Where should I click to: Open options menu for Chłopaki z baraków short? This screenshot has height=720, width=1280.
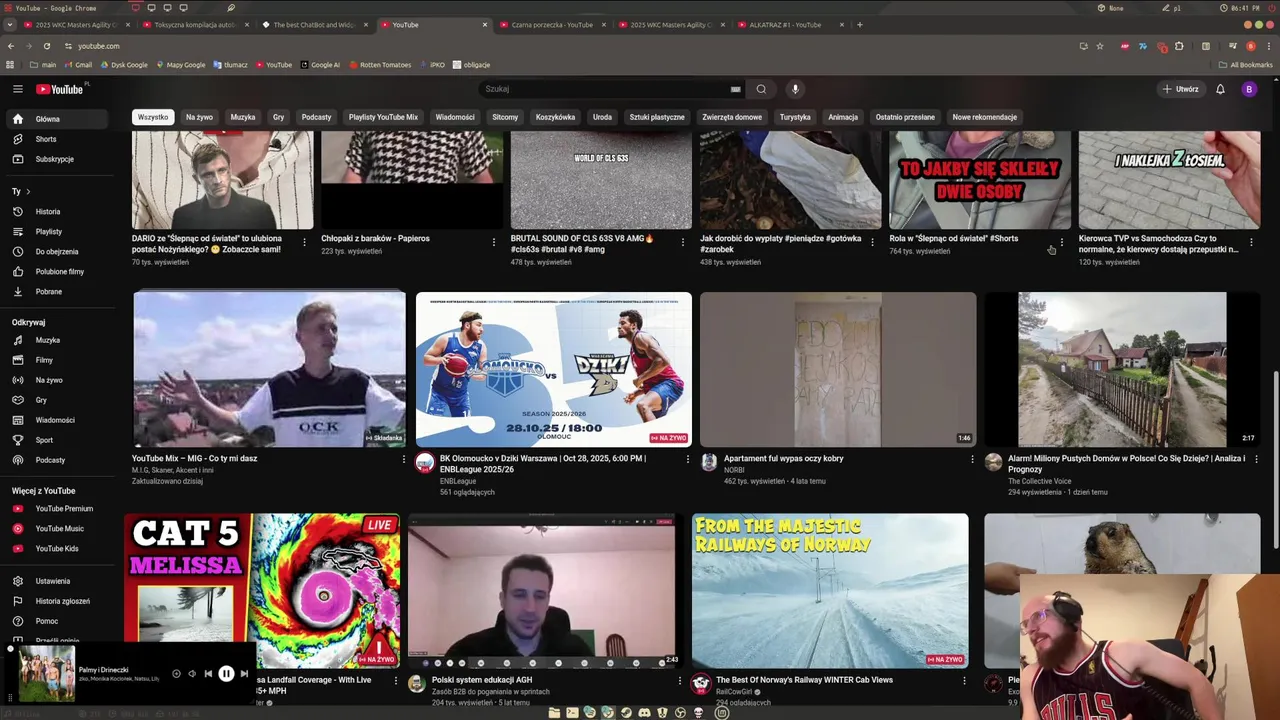point(494,242)
